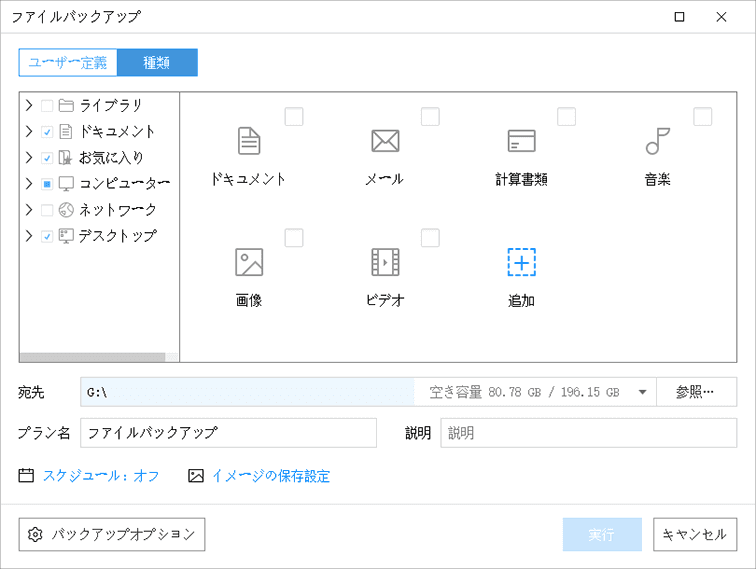
Task: Expand the ライブラリ tree node
Action: point(29,105)
